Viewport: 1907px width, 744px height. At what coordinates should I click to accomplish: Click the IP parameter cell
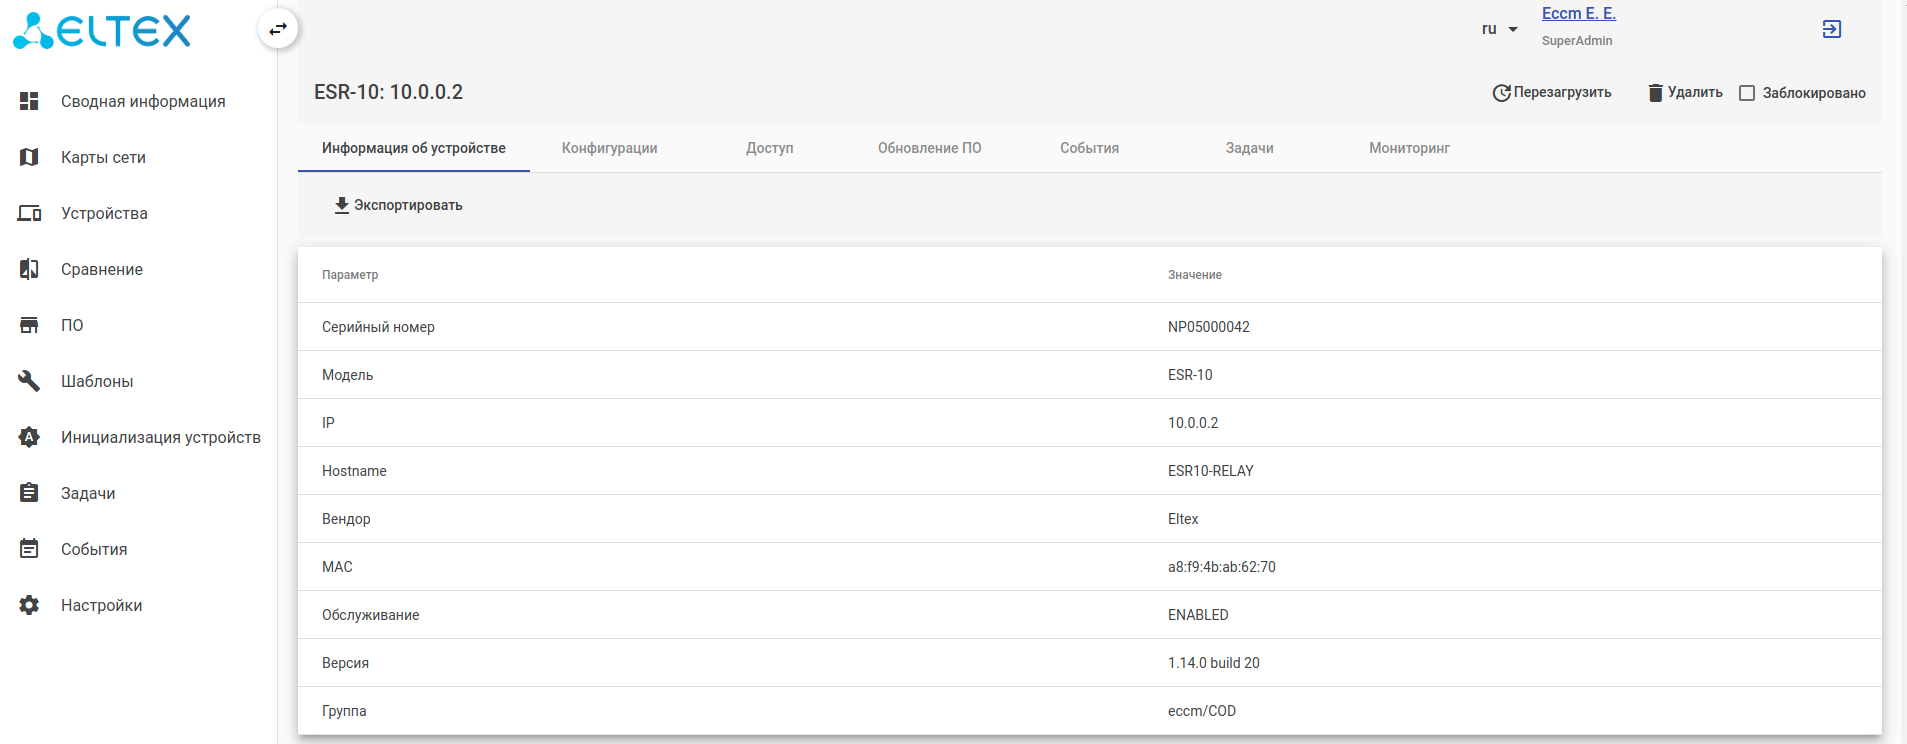328,423
